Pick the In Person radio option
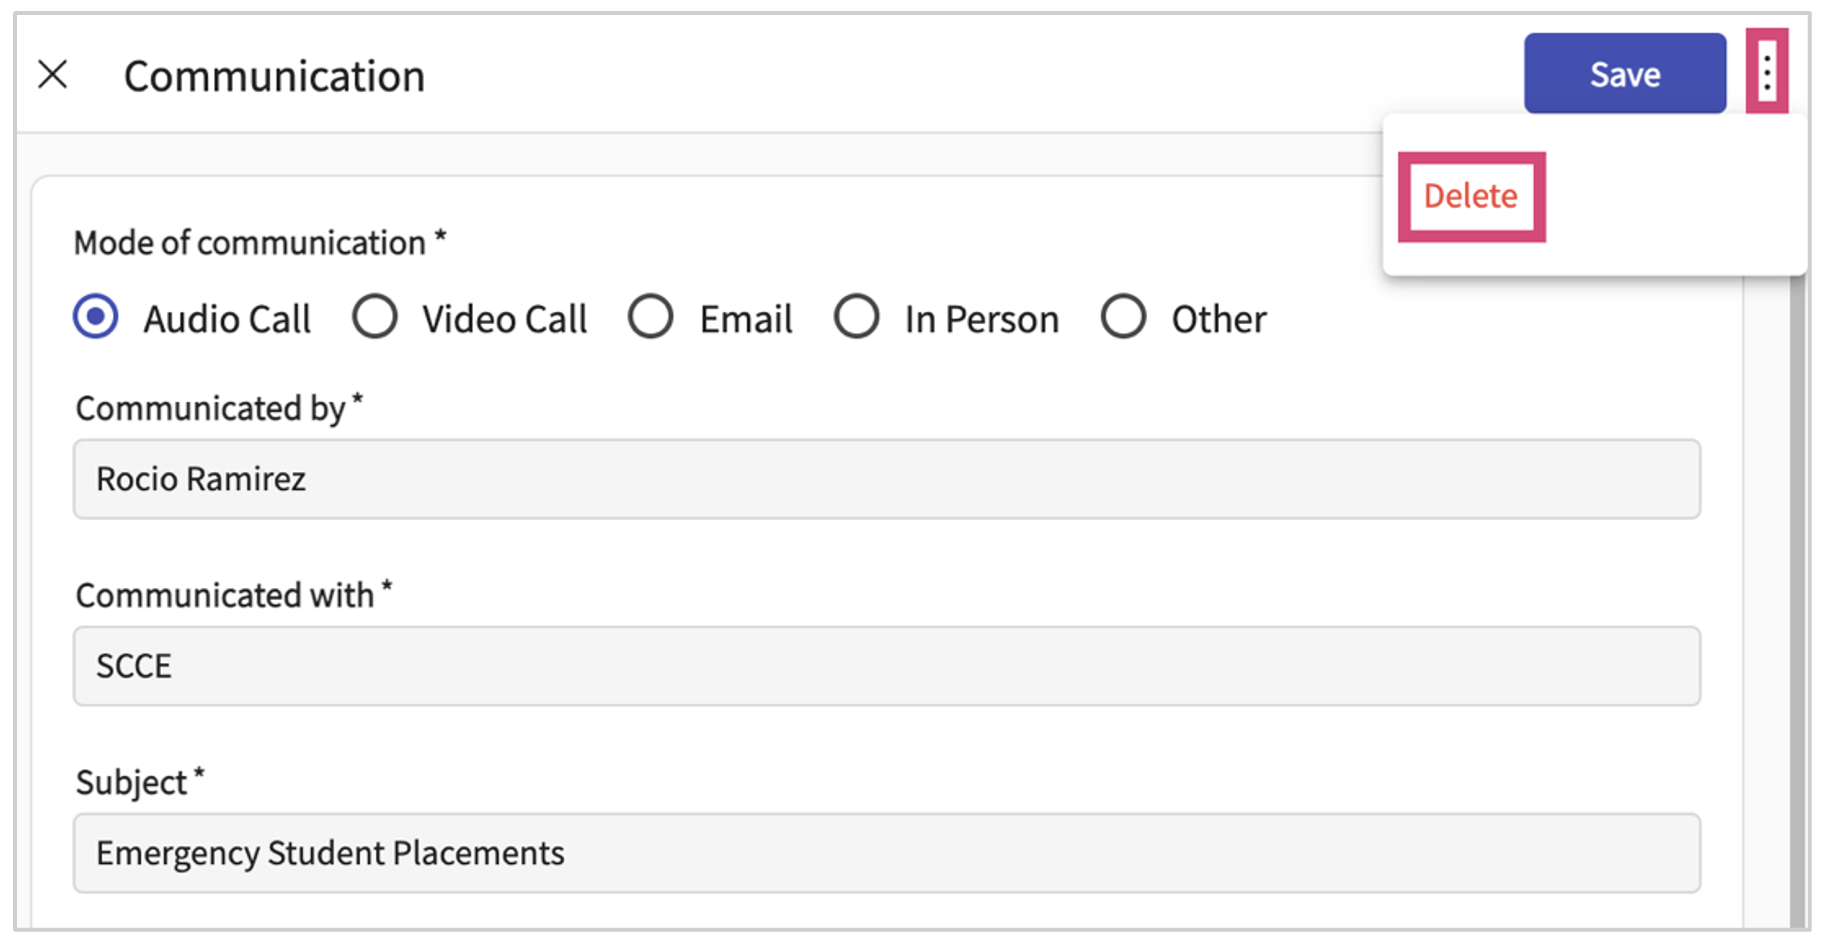Image resolution: width=1824 pixels, height=942 pixels. click(x=857, y=318)
